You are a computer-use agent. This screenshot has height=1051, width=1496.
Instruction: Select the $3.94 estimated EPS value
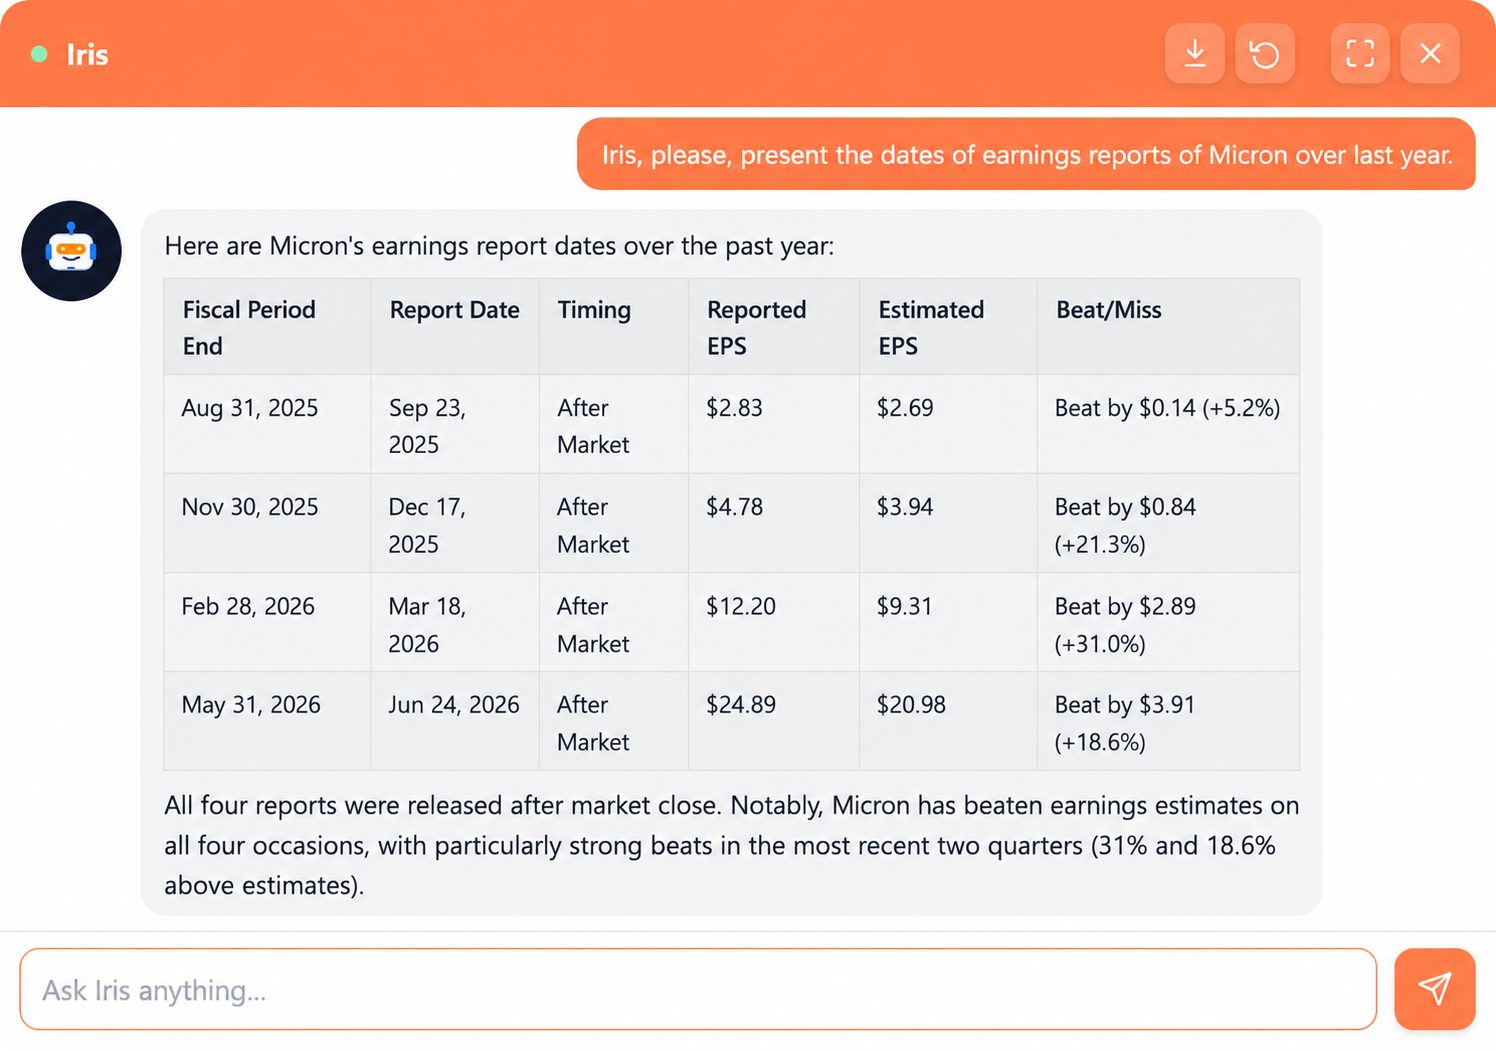click(x=948, y=523)
